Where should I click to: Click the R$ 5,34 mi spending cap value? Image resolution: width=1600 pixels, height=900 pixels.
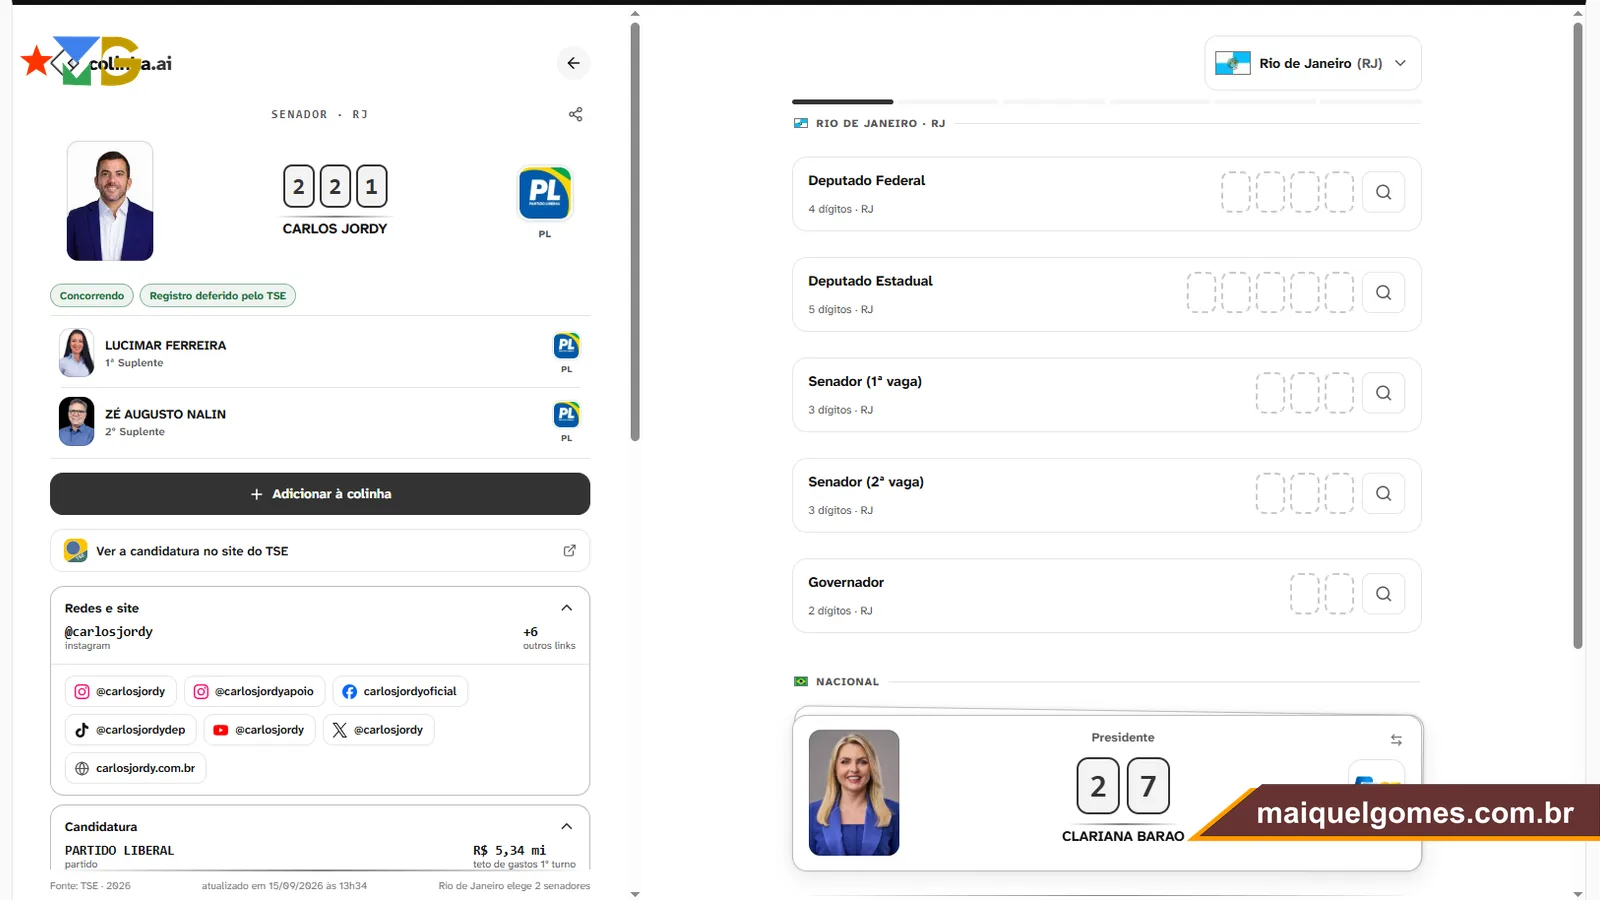pos(510,851)
